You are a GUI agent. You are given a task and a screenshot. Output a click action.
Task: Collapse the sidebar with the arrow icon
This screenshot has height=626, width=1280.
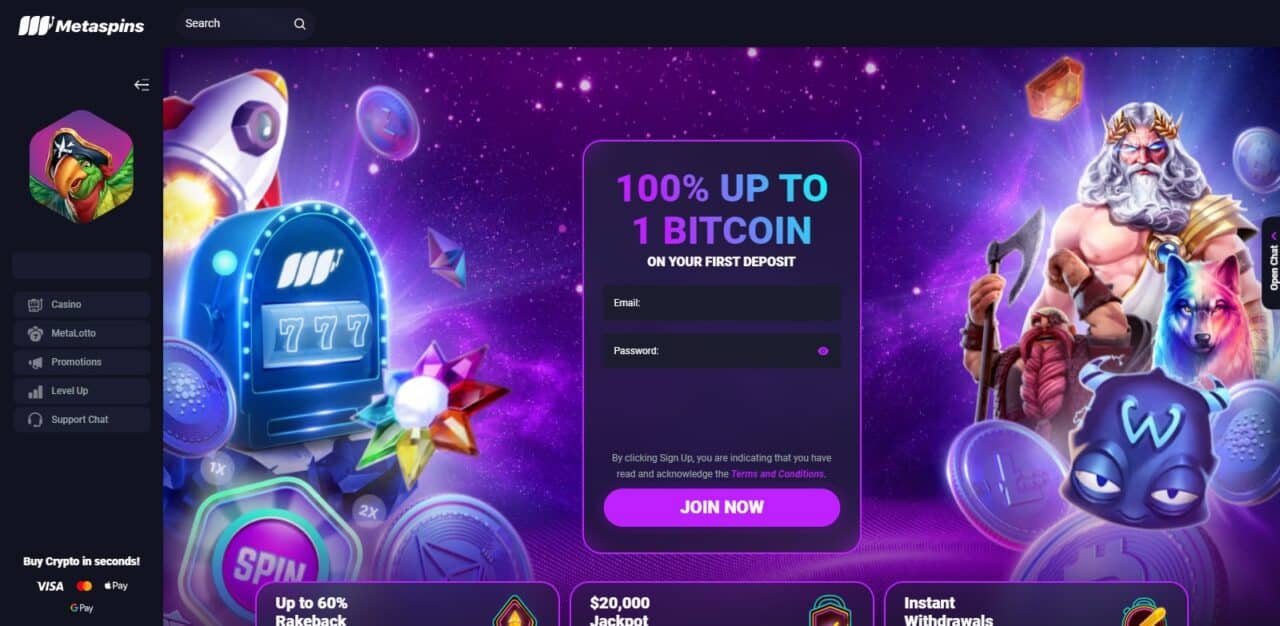[x=142, y=85]
